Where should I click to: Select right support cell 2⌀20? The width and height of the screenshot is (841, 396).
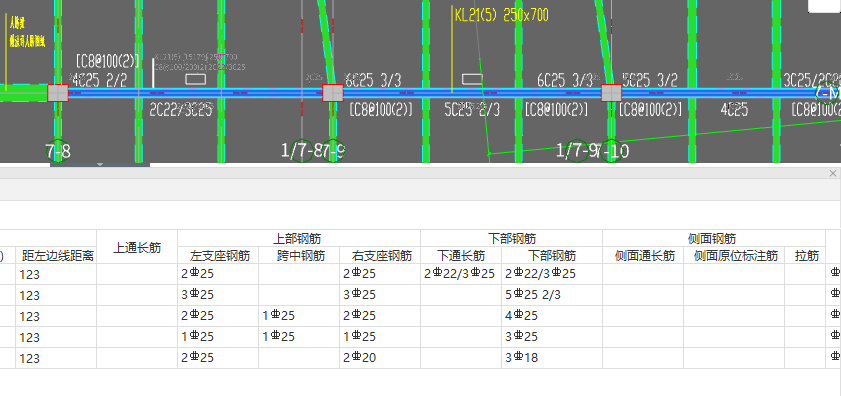(380, 358)
